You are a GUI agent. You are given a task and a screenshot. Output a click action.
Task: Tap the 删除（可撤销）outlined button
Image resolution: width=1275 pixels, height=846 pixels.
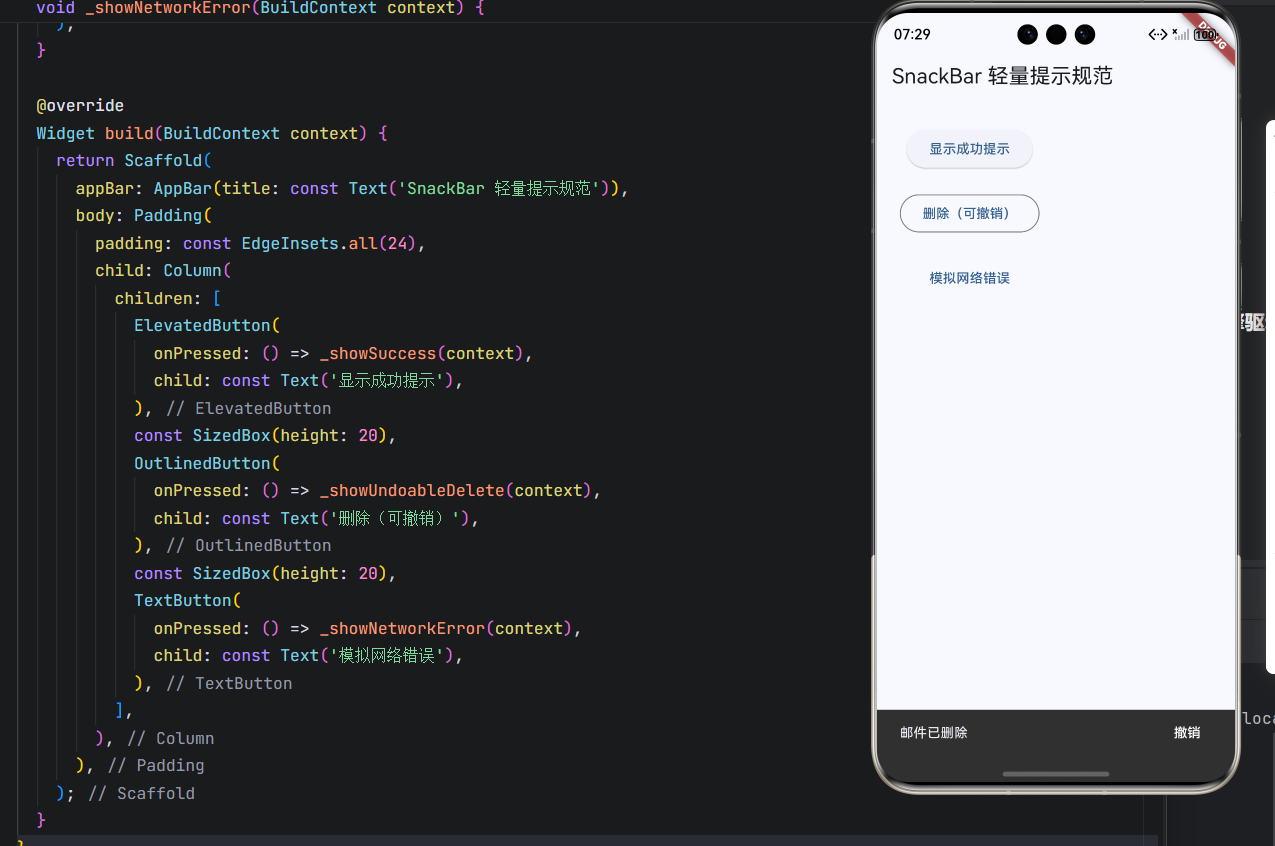point(969,213)
